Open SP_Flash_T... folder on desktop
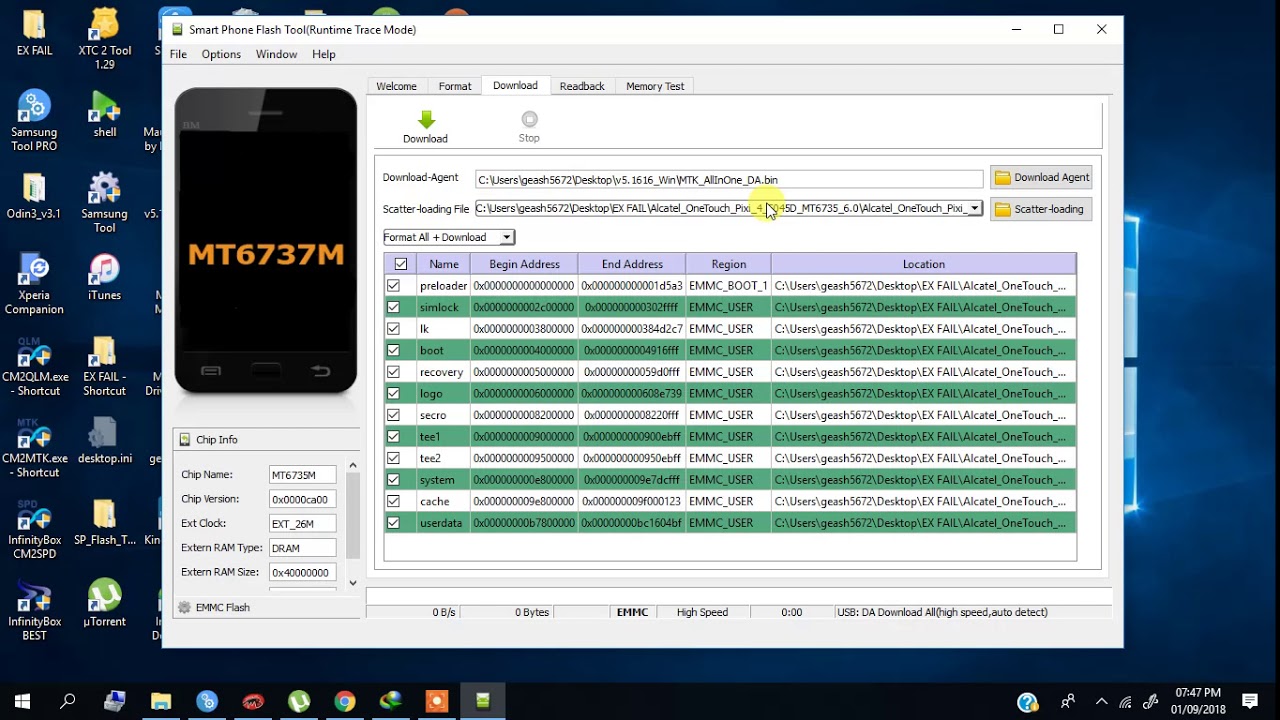The height and width of the screenshot is (720, 1280). [104, 522]
